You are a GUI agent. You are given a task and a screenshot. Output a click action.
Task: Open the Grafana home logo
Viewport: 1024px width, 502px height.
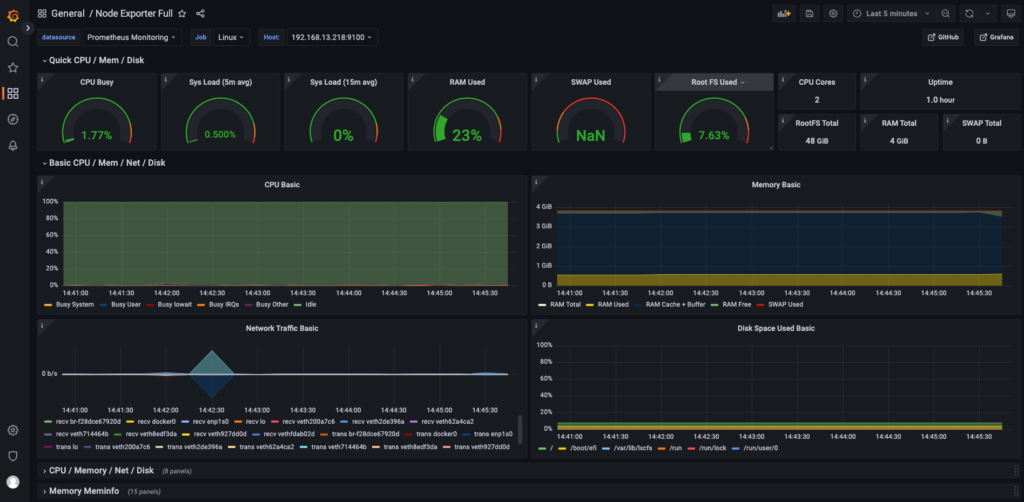13,16
